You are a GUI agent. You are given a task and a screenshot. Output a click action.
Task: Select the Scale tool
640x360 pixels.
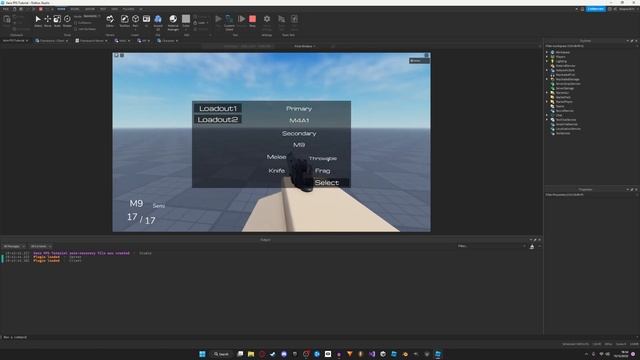click(x=57, y=21)
